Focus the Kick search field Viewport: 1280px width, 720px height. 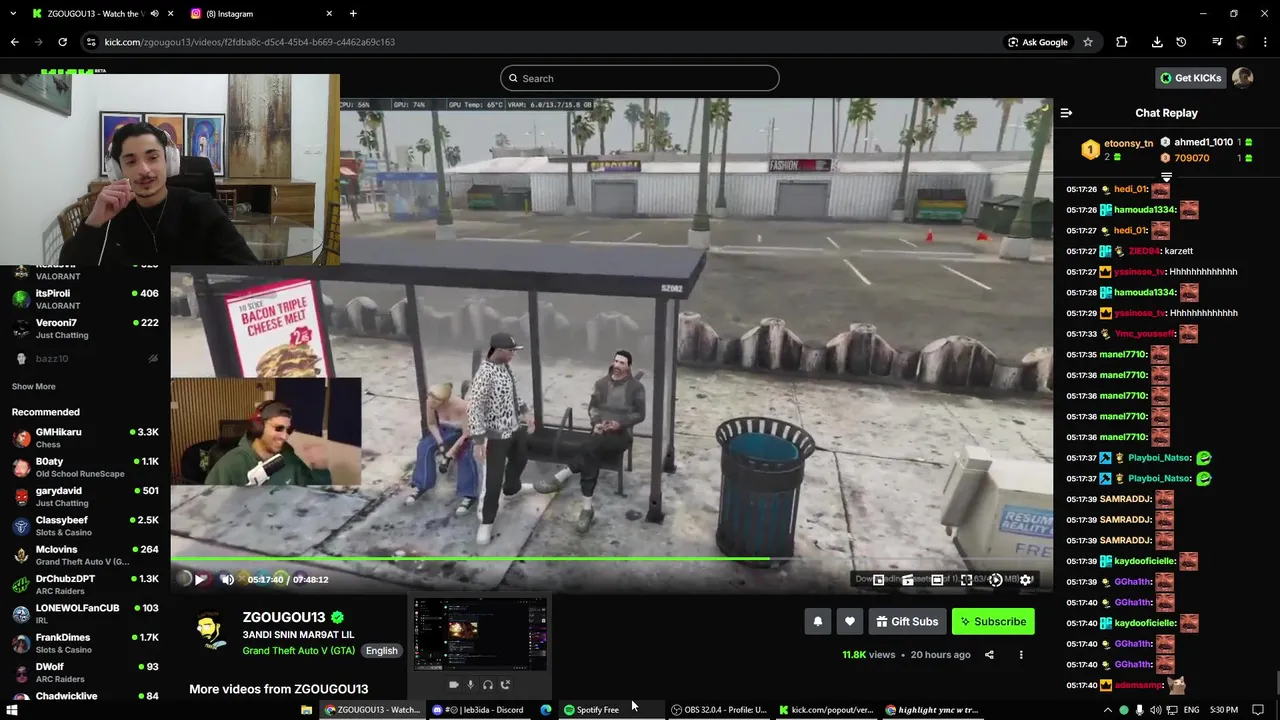pos(640,78)
